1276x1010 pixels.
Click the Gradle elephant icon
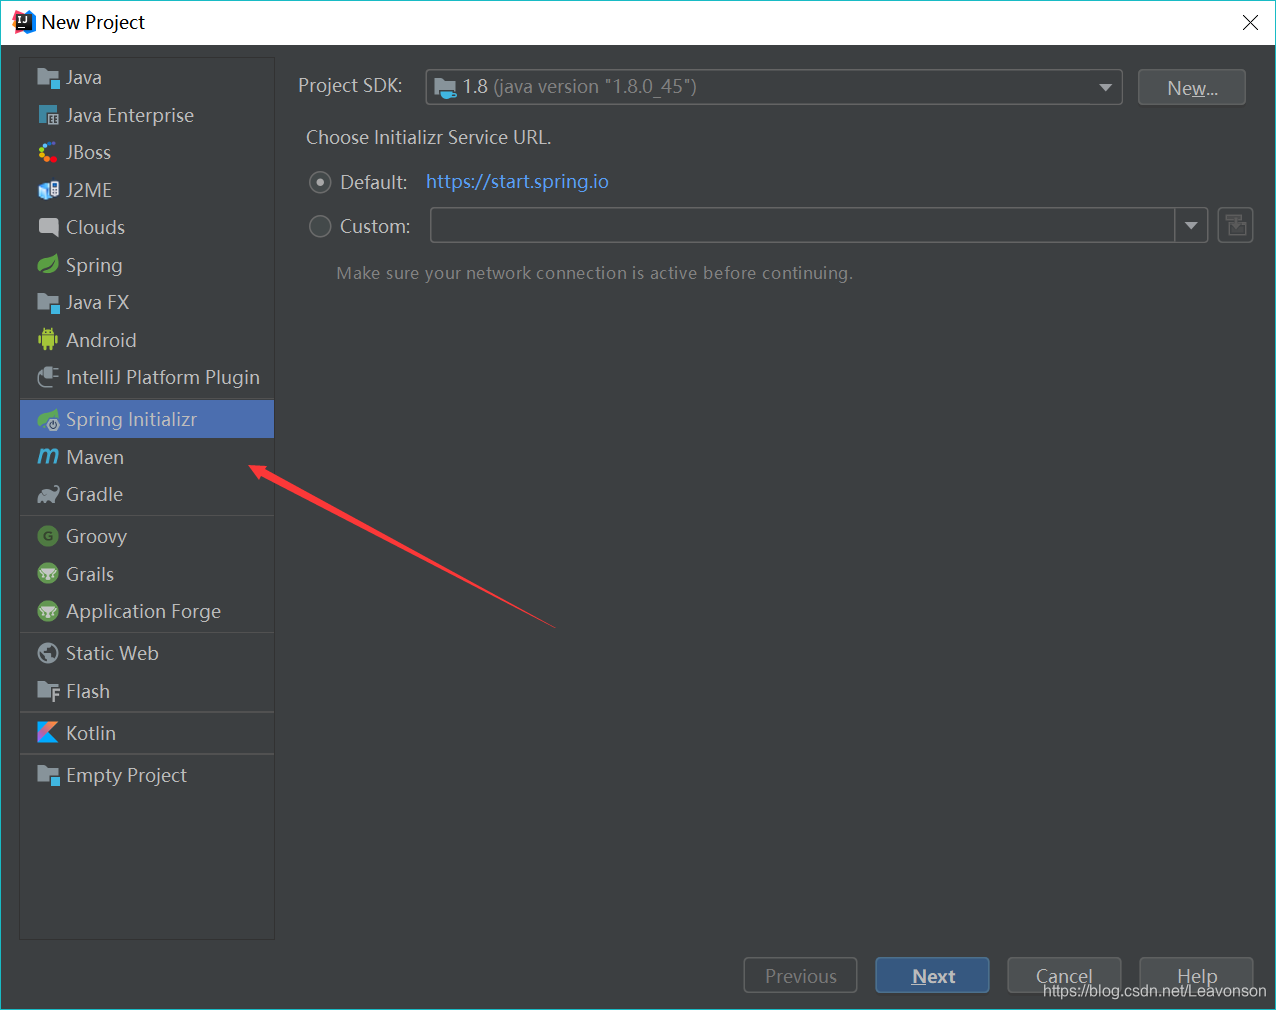tap(48, 494)
